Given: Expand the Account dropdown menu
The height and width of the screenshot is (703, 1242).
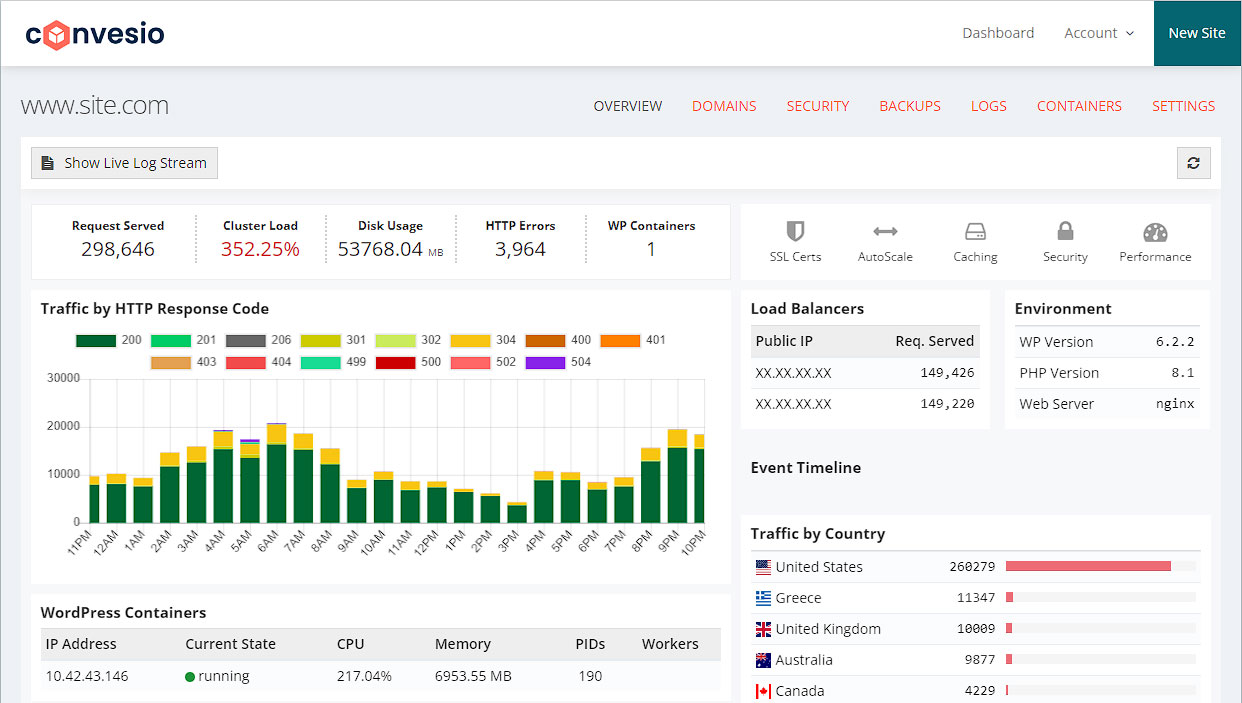Looking at the screenshot, I should click(x=1098, y=33).
